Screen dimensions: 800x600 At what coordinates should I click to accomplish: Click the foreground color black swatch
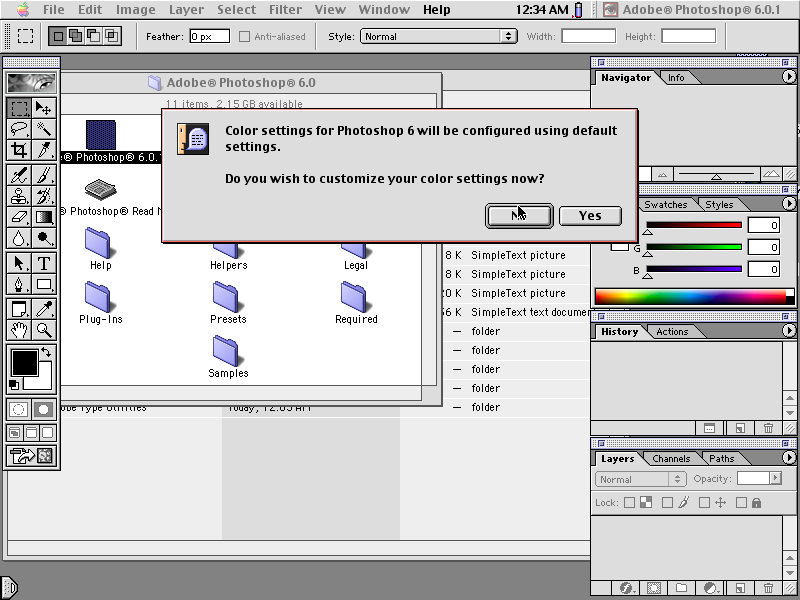24,362
